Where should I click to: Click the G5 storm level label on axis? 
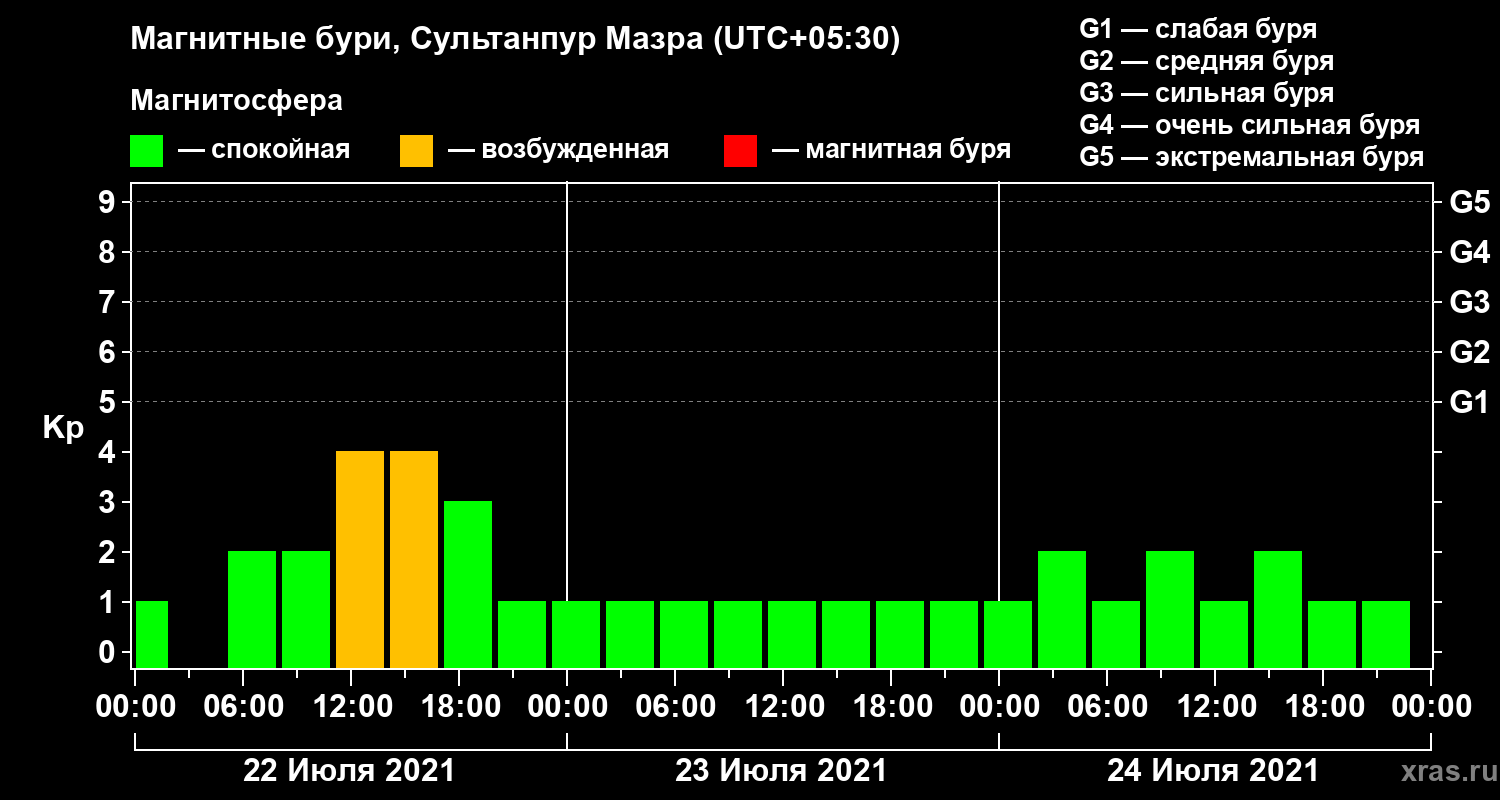(1470, 202)
